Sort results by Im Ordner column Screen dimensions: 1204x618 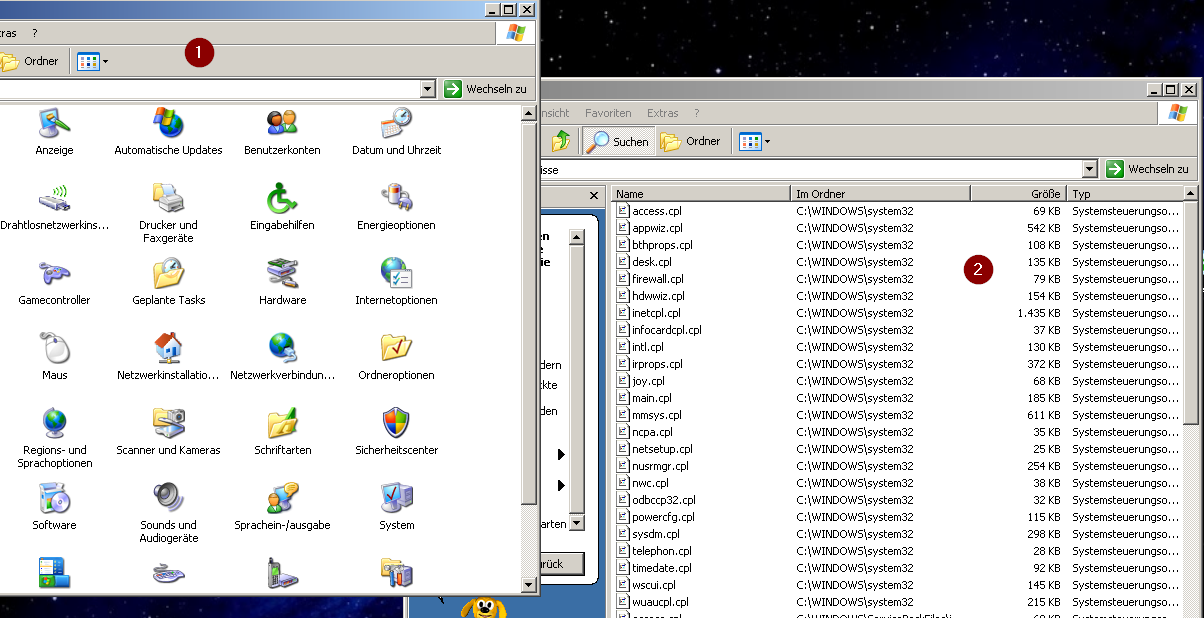click(881, 194)
